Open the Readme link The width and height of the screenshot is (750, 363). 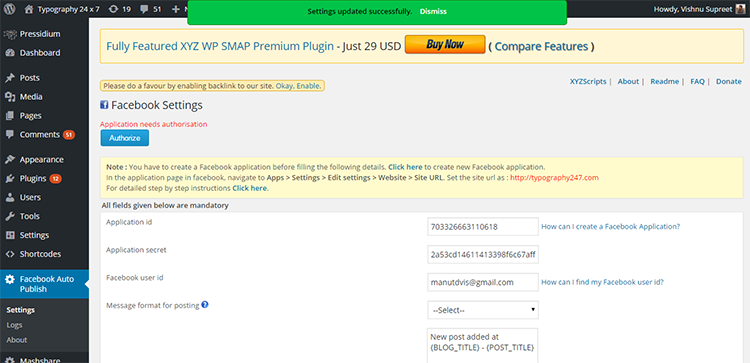point(664,82)
